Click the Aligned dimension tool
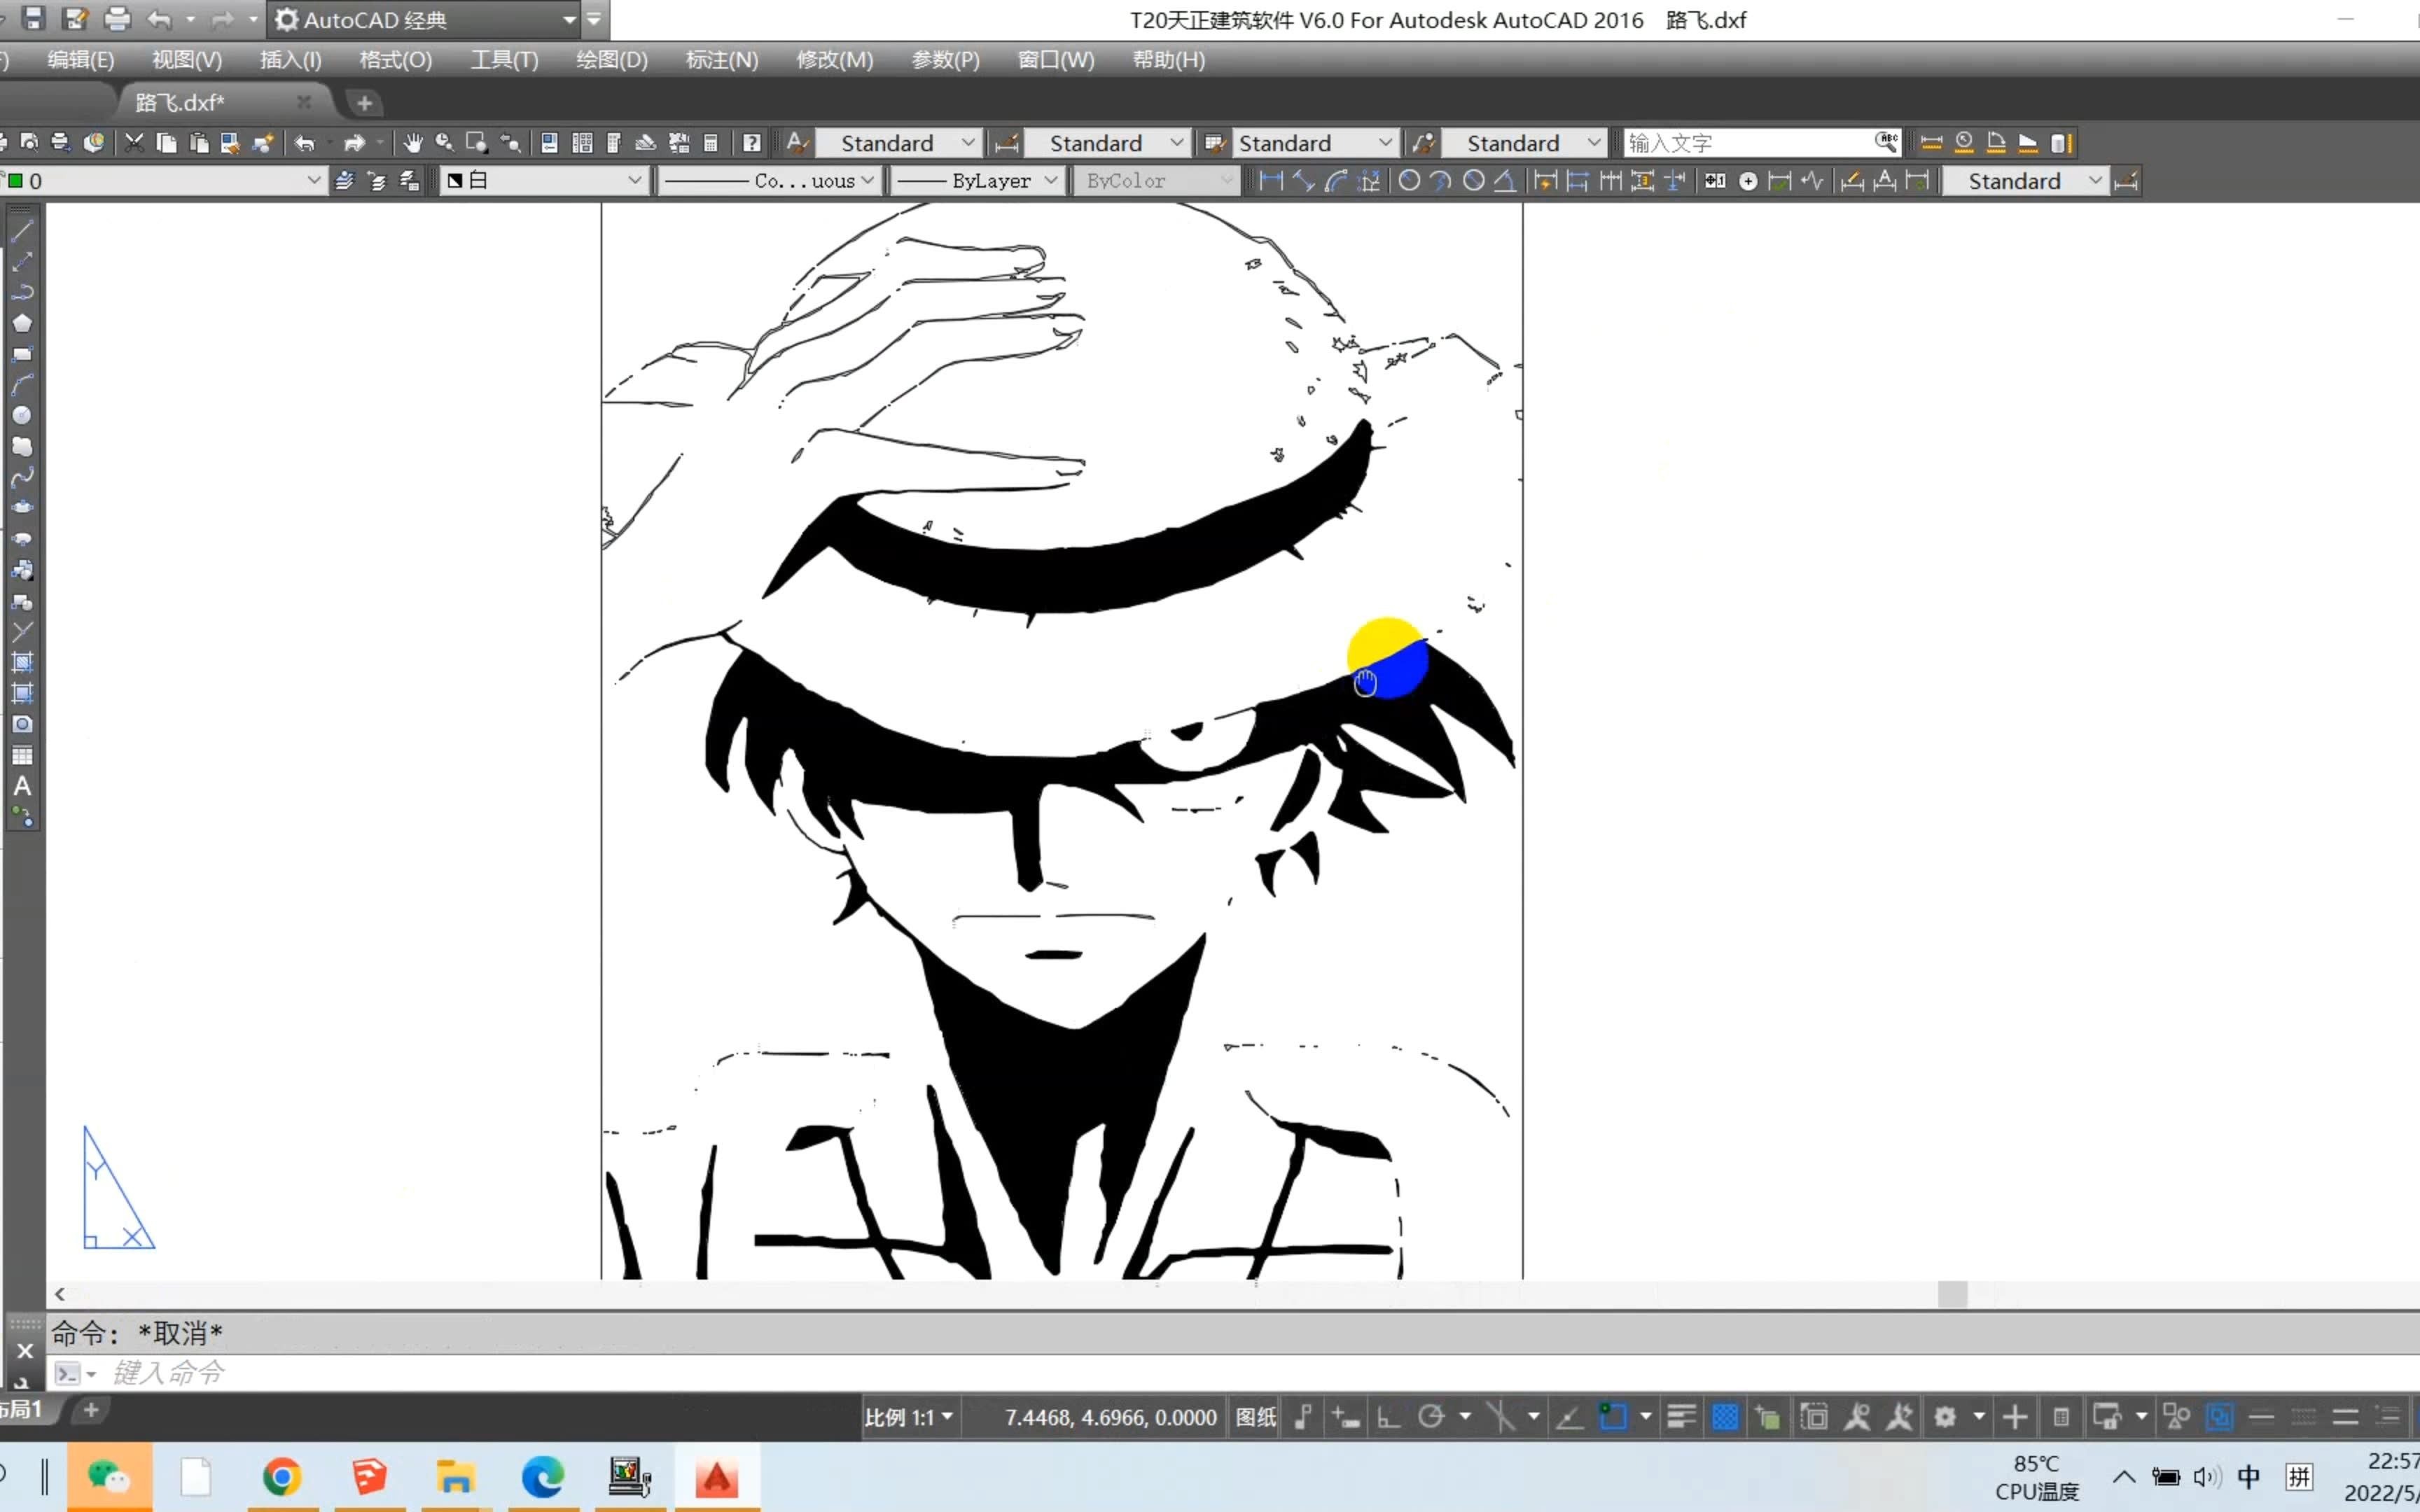2420x1512 pixels. (1304, 181)
